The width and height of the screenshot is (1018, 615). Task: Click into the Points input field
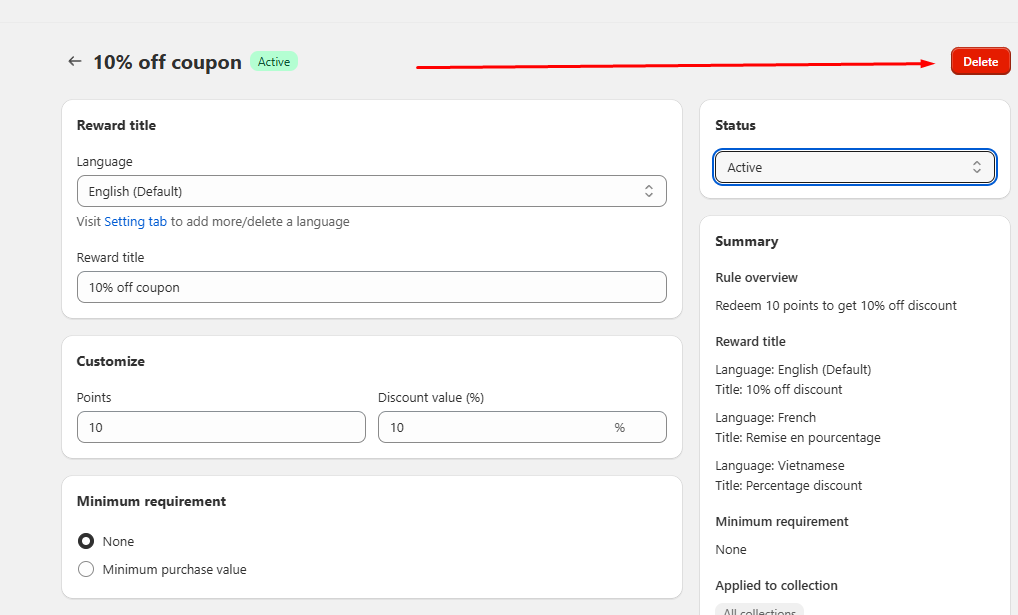[221, 427]
